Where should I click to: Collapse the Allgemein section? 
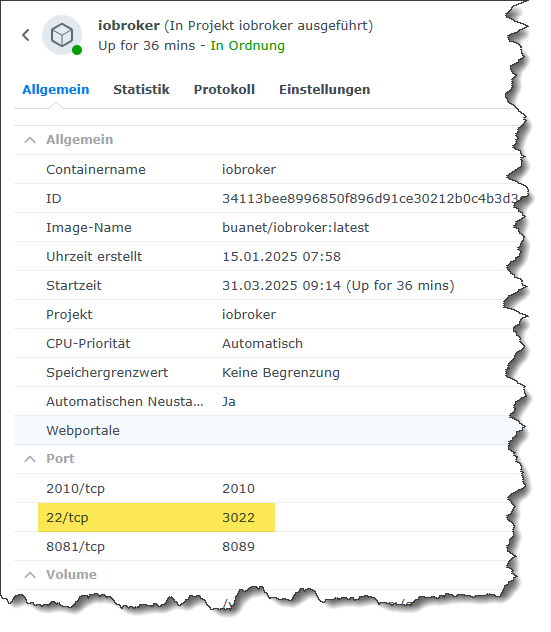(x=30, y=140)
